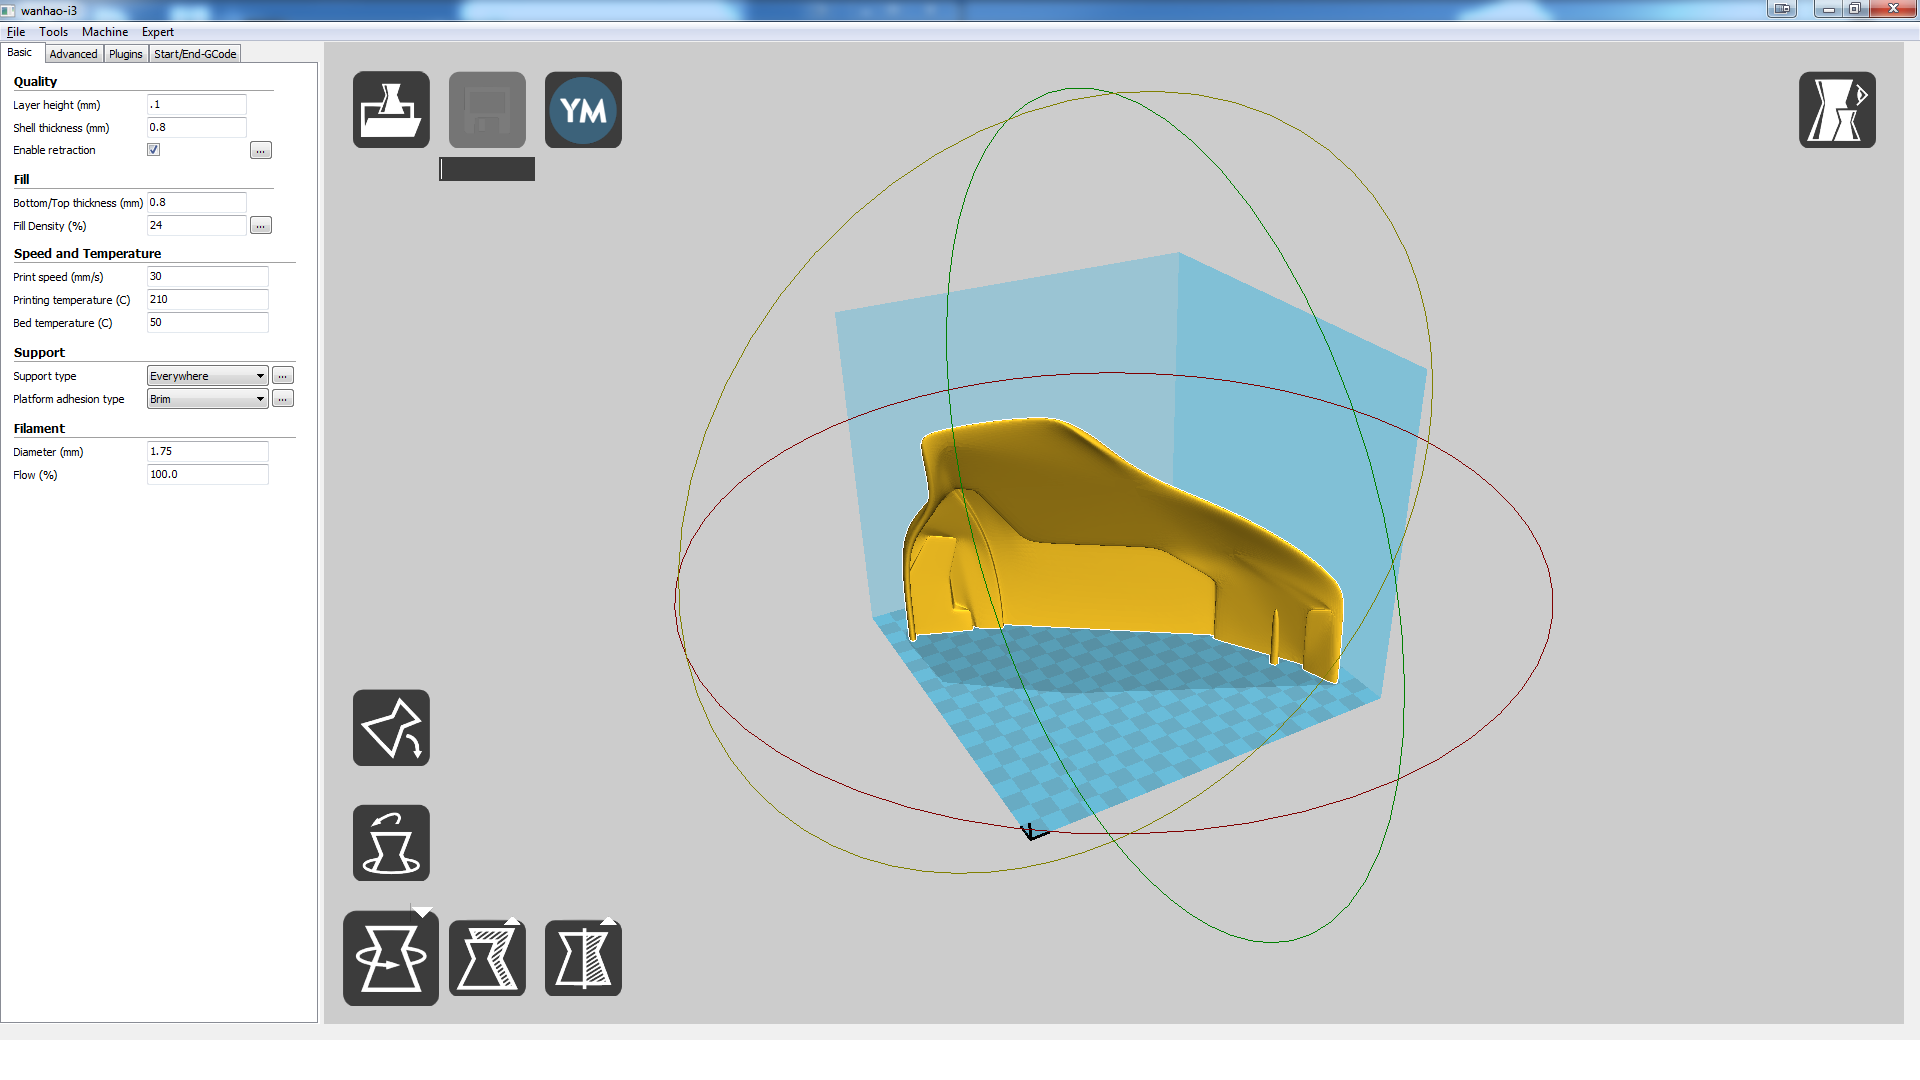
Task: Select the Mirror tool icon
Action: tap(583, 958)
